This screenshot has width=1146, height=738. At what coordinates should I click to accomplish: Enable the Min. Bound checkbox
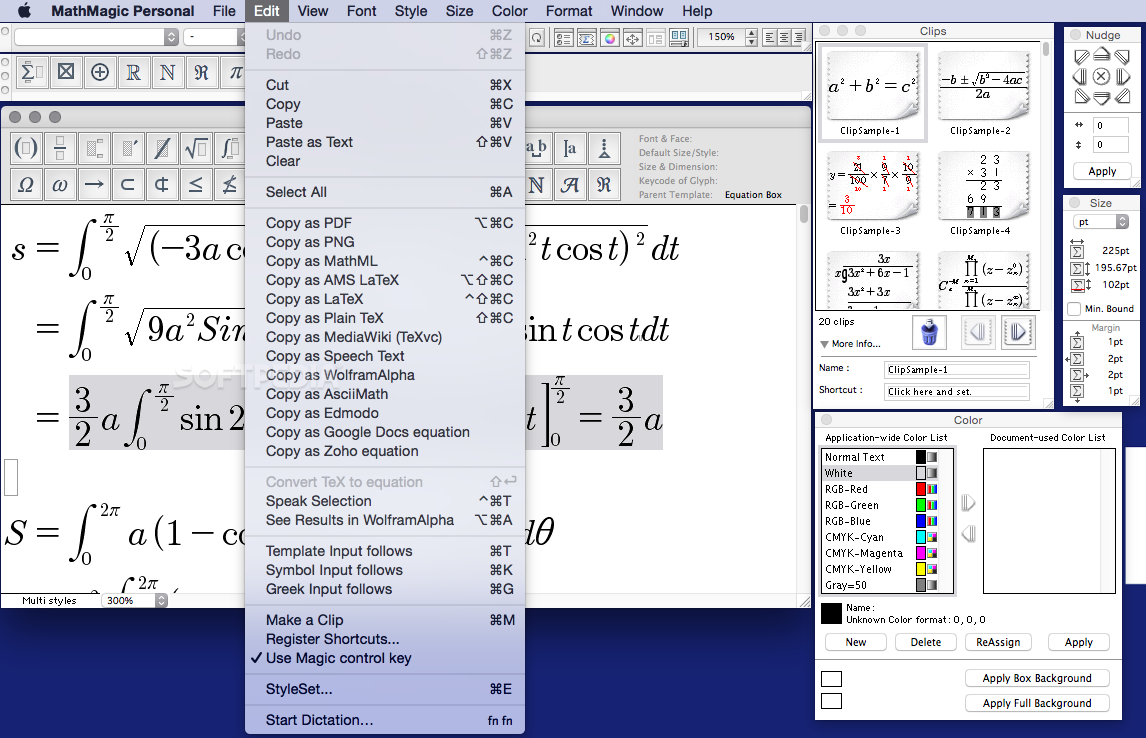pos(1074,309)
